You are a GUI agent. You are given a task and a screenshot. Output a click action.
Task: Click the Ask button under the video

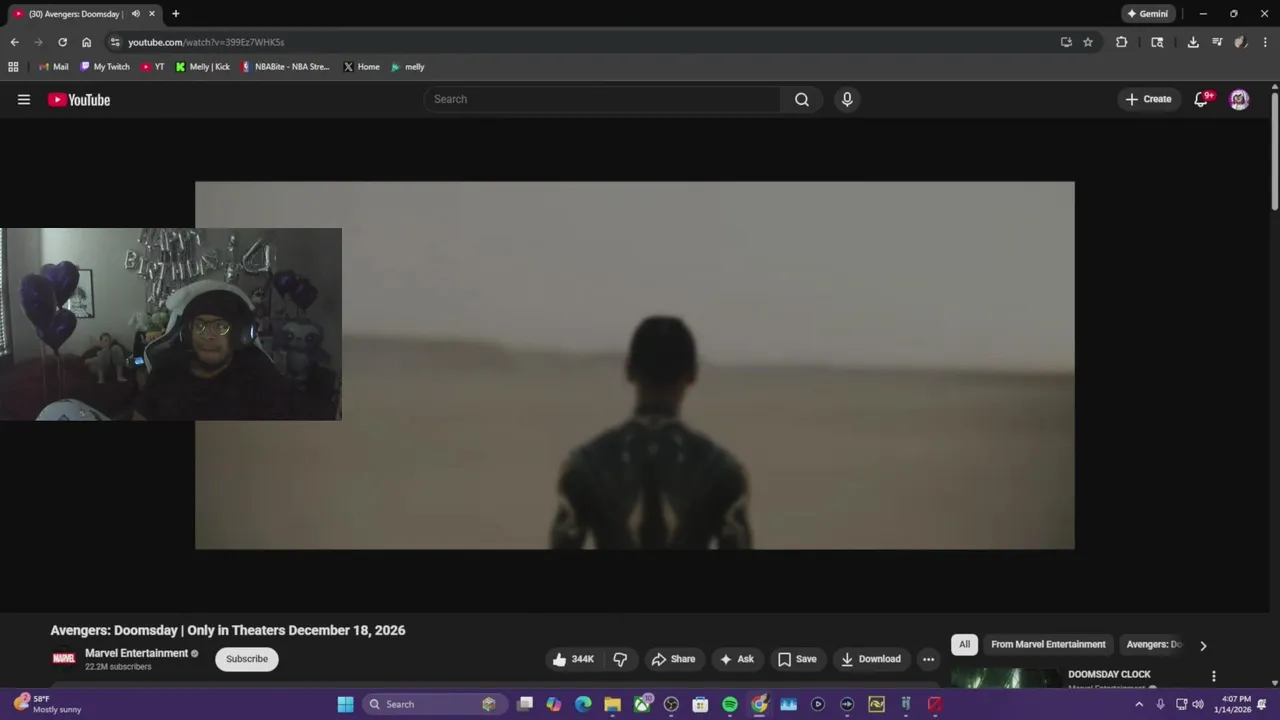point(737,659)
